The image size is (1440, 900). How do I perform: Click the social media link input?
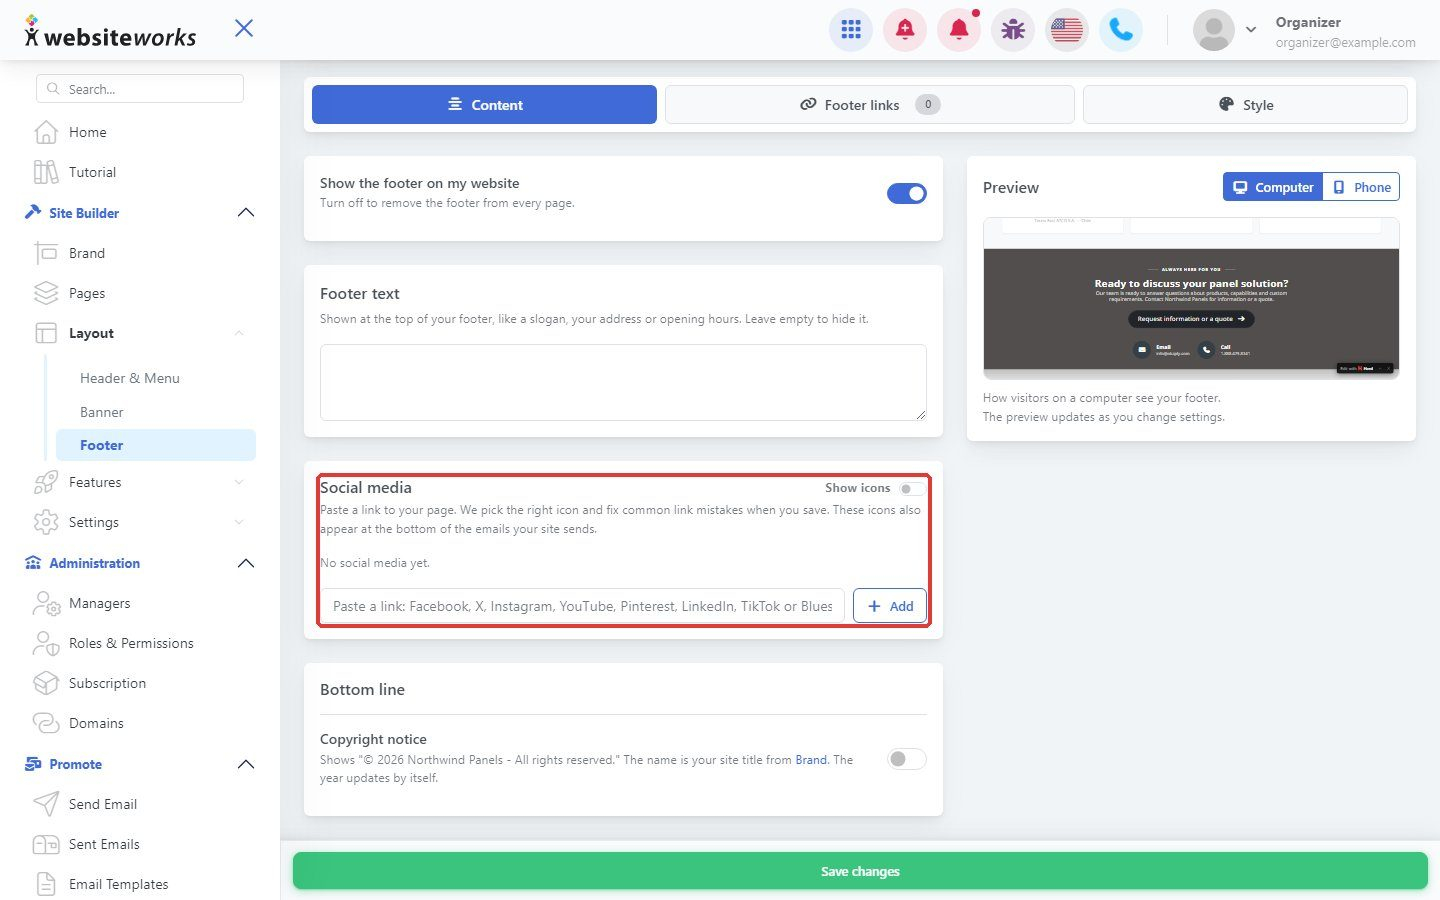583,606
